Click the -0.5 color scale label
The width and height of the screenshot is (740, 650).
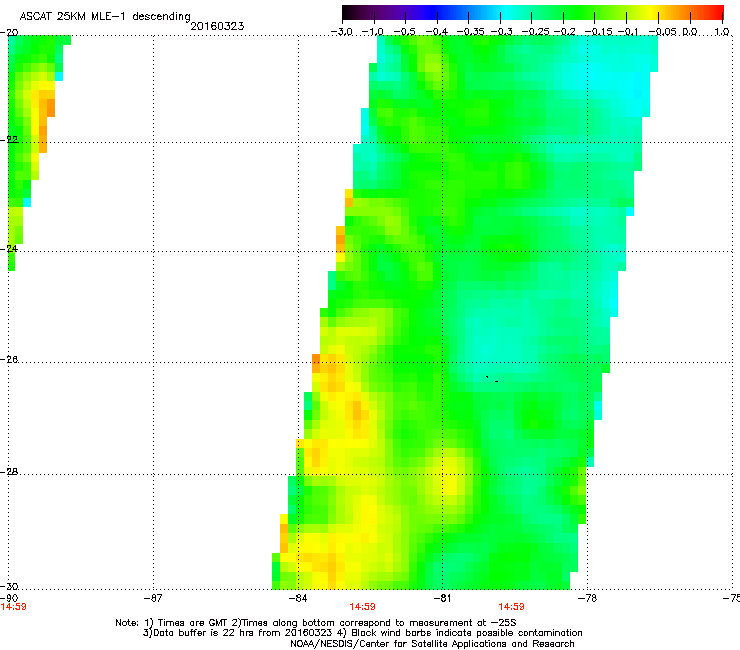pyautogui.click(x=404, y=32)
